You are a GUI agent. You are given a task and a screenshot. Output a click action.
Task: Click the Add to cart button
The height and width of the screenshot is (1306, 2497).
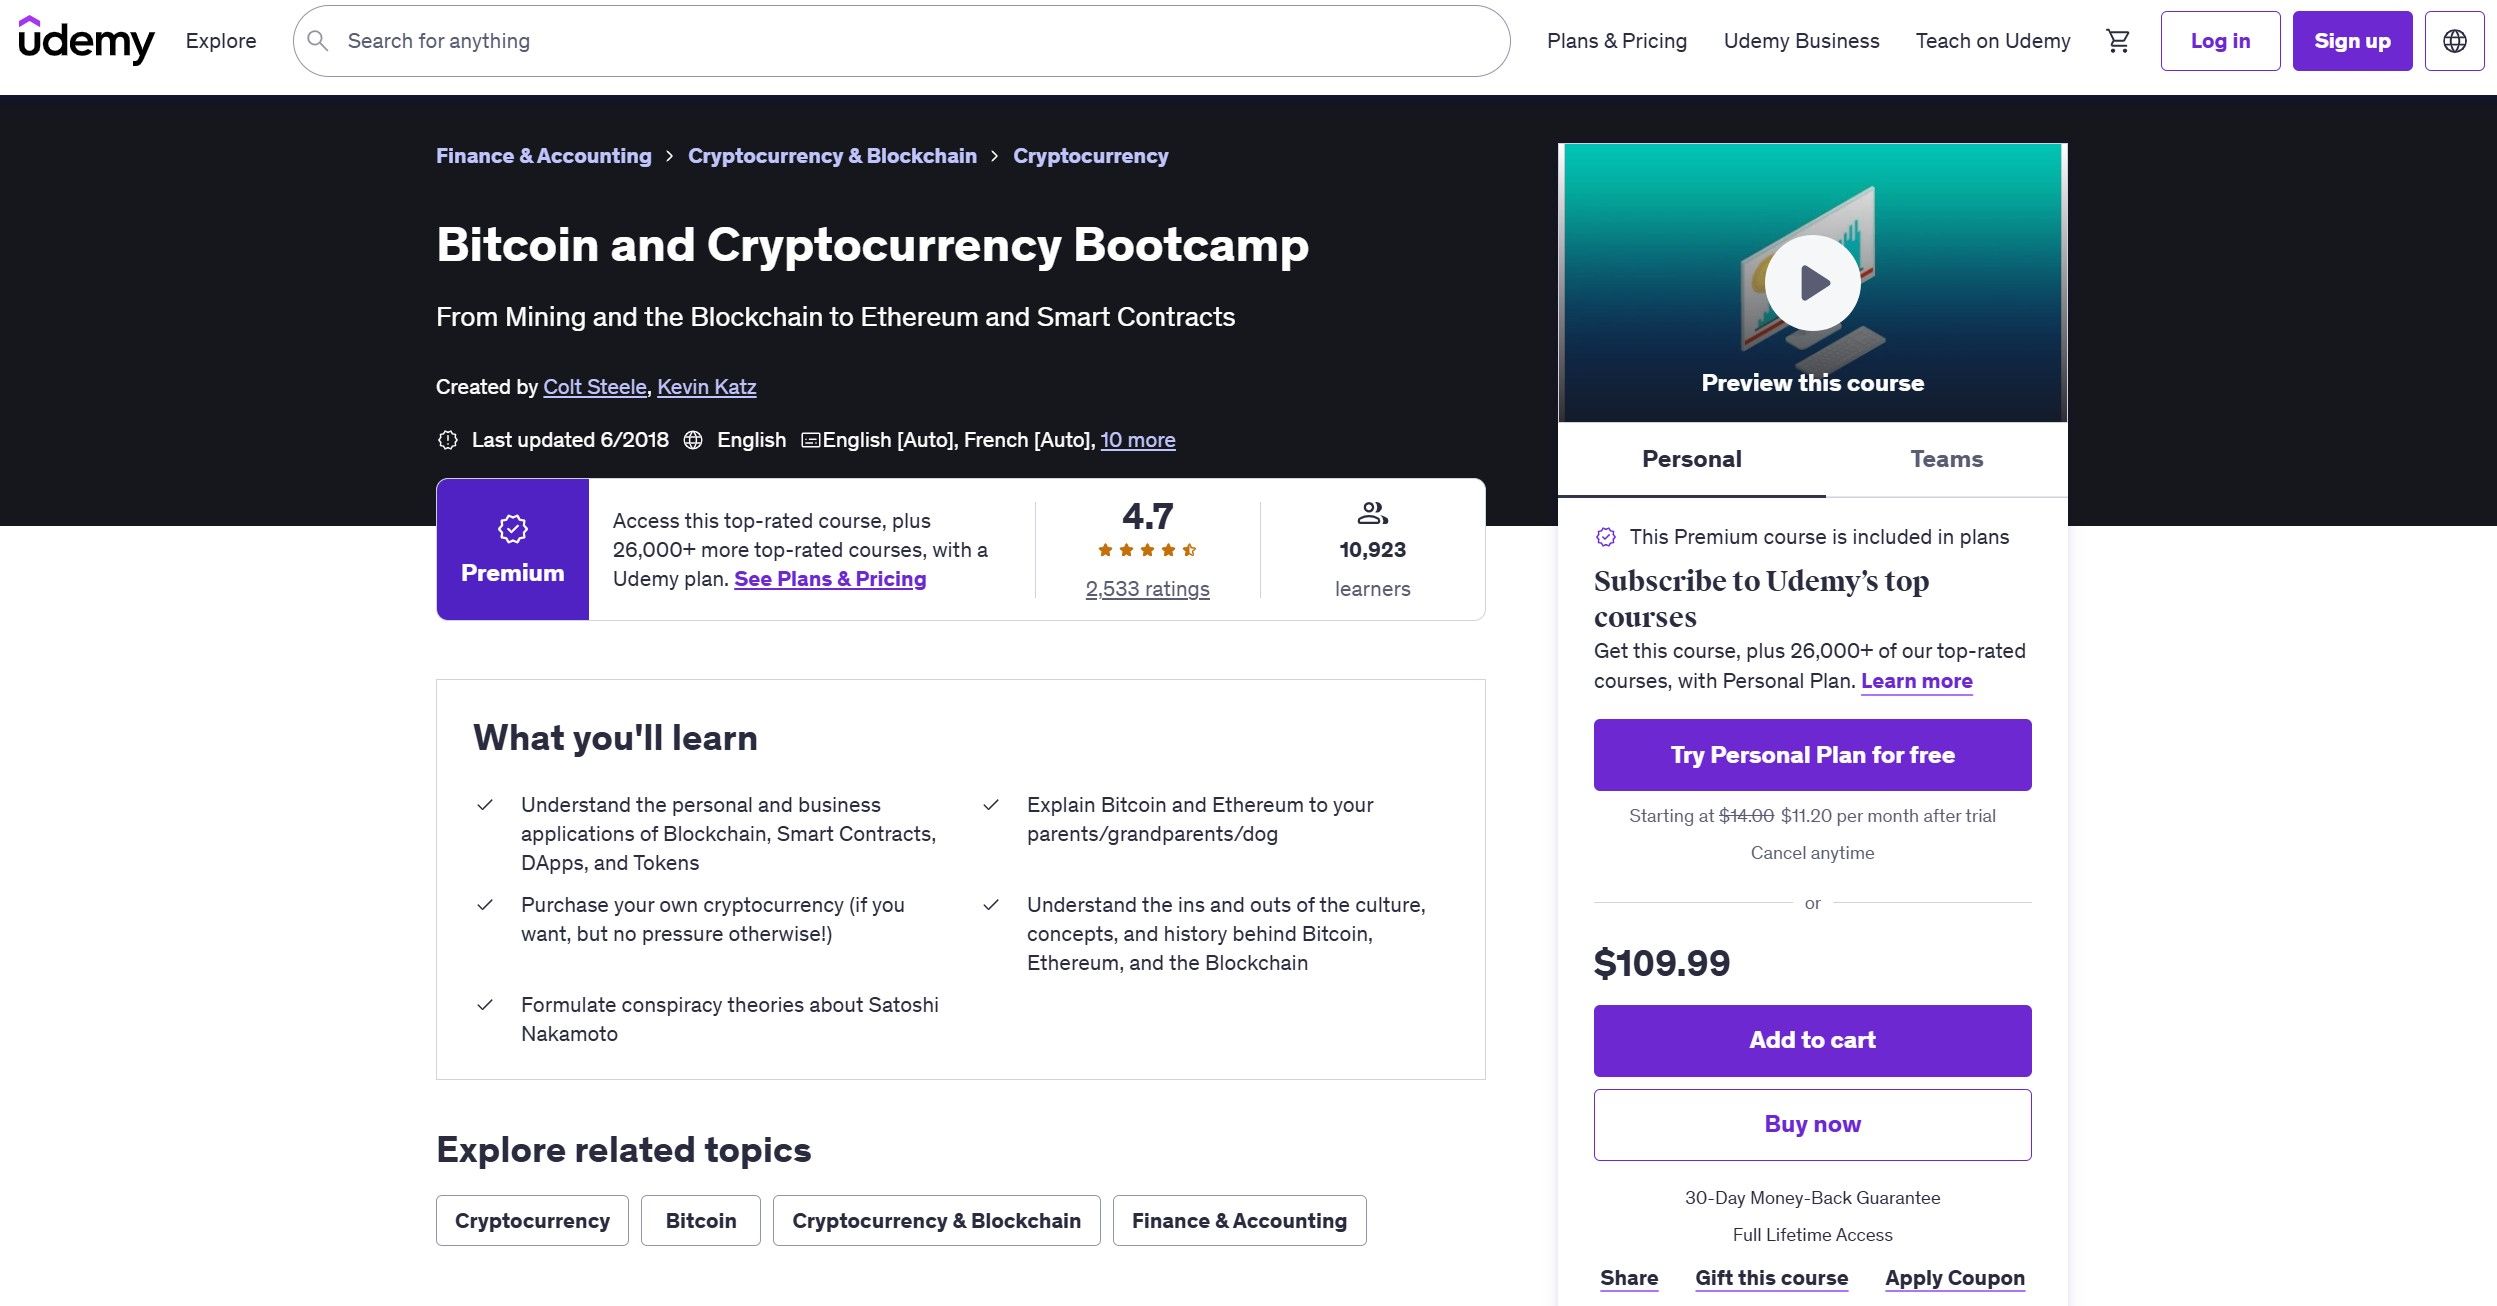pyautogui.click(x=1812, y=1040)
